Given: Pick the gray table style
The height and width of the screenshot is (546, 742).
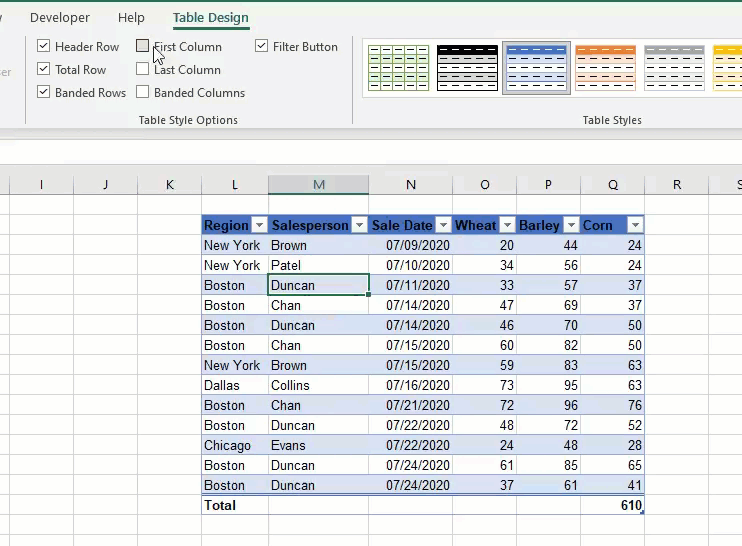Looking at the screenshot, I should point(675,68).
